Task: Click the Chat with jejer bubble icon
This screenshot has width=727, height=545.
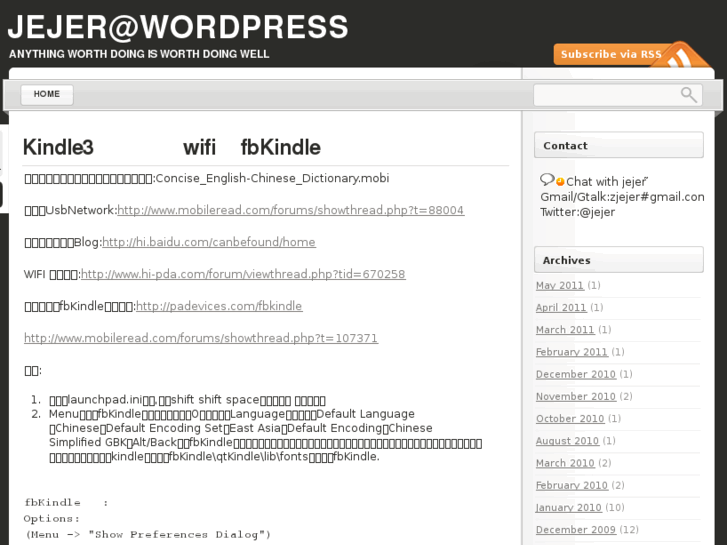Action: [x=547, y=180]
